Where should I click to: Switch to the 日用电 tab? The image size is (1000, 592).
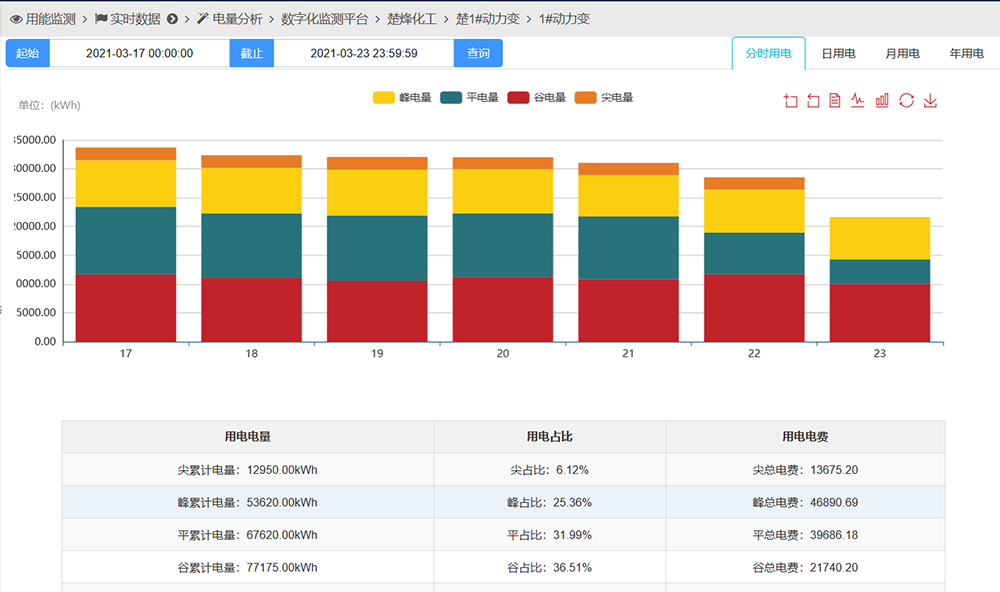coord(838,54)
